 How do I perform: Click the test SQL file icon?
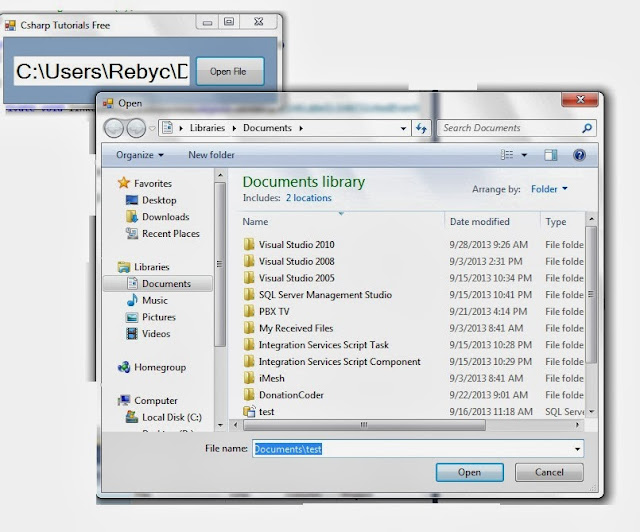[249, 412]
